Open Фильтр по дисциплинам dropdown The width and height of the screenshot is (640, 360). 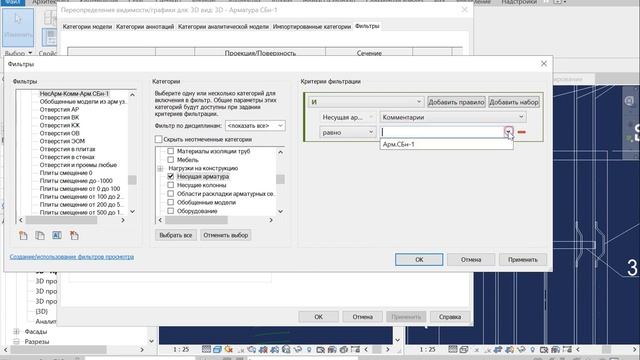pos(255,126)
